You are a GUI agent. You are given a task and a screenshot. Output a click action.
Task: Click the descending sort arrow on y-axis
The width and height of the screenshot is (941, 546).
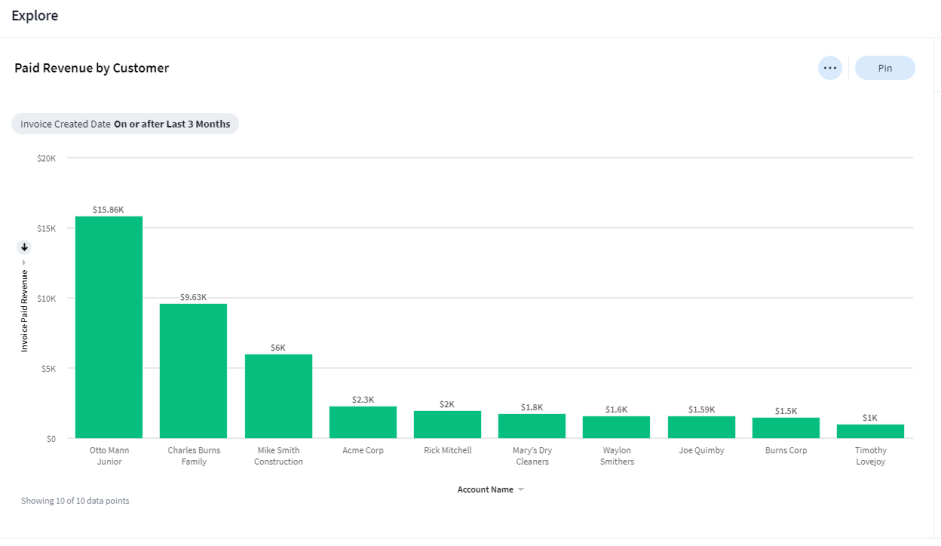[x=25, y=247]
